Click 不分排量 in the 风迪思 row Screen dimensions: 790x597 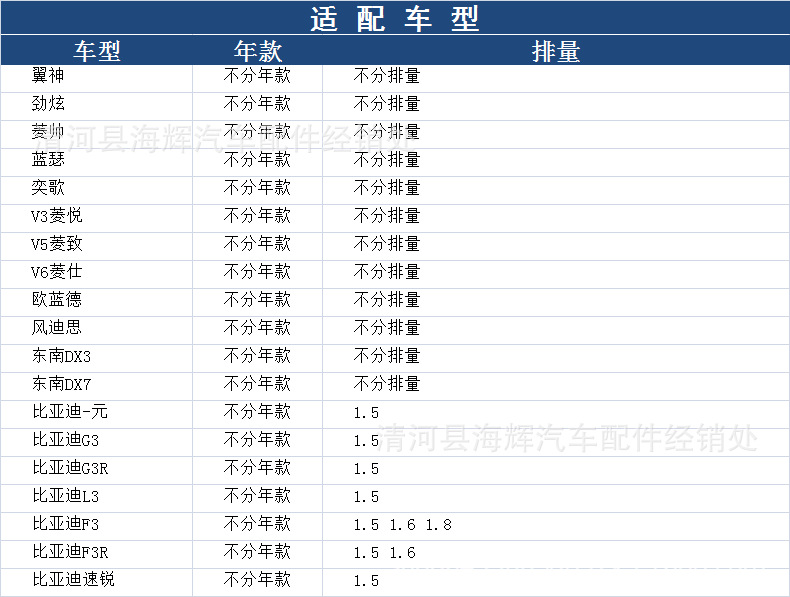pyautogui.click(x=387, y=327)
